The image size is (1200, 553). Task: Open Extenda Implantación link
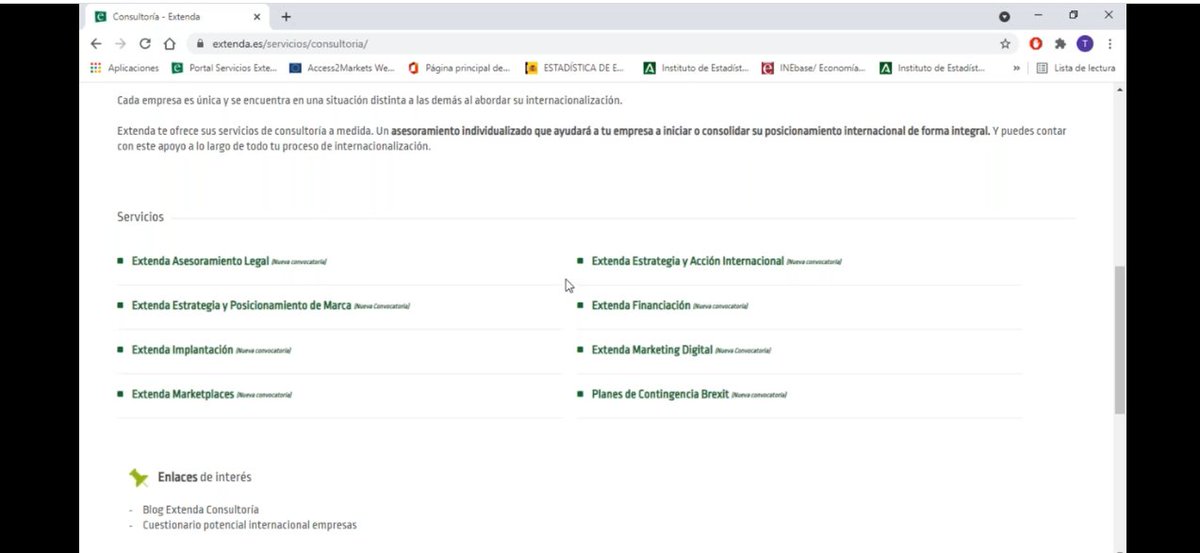pos(182,350)
